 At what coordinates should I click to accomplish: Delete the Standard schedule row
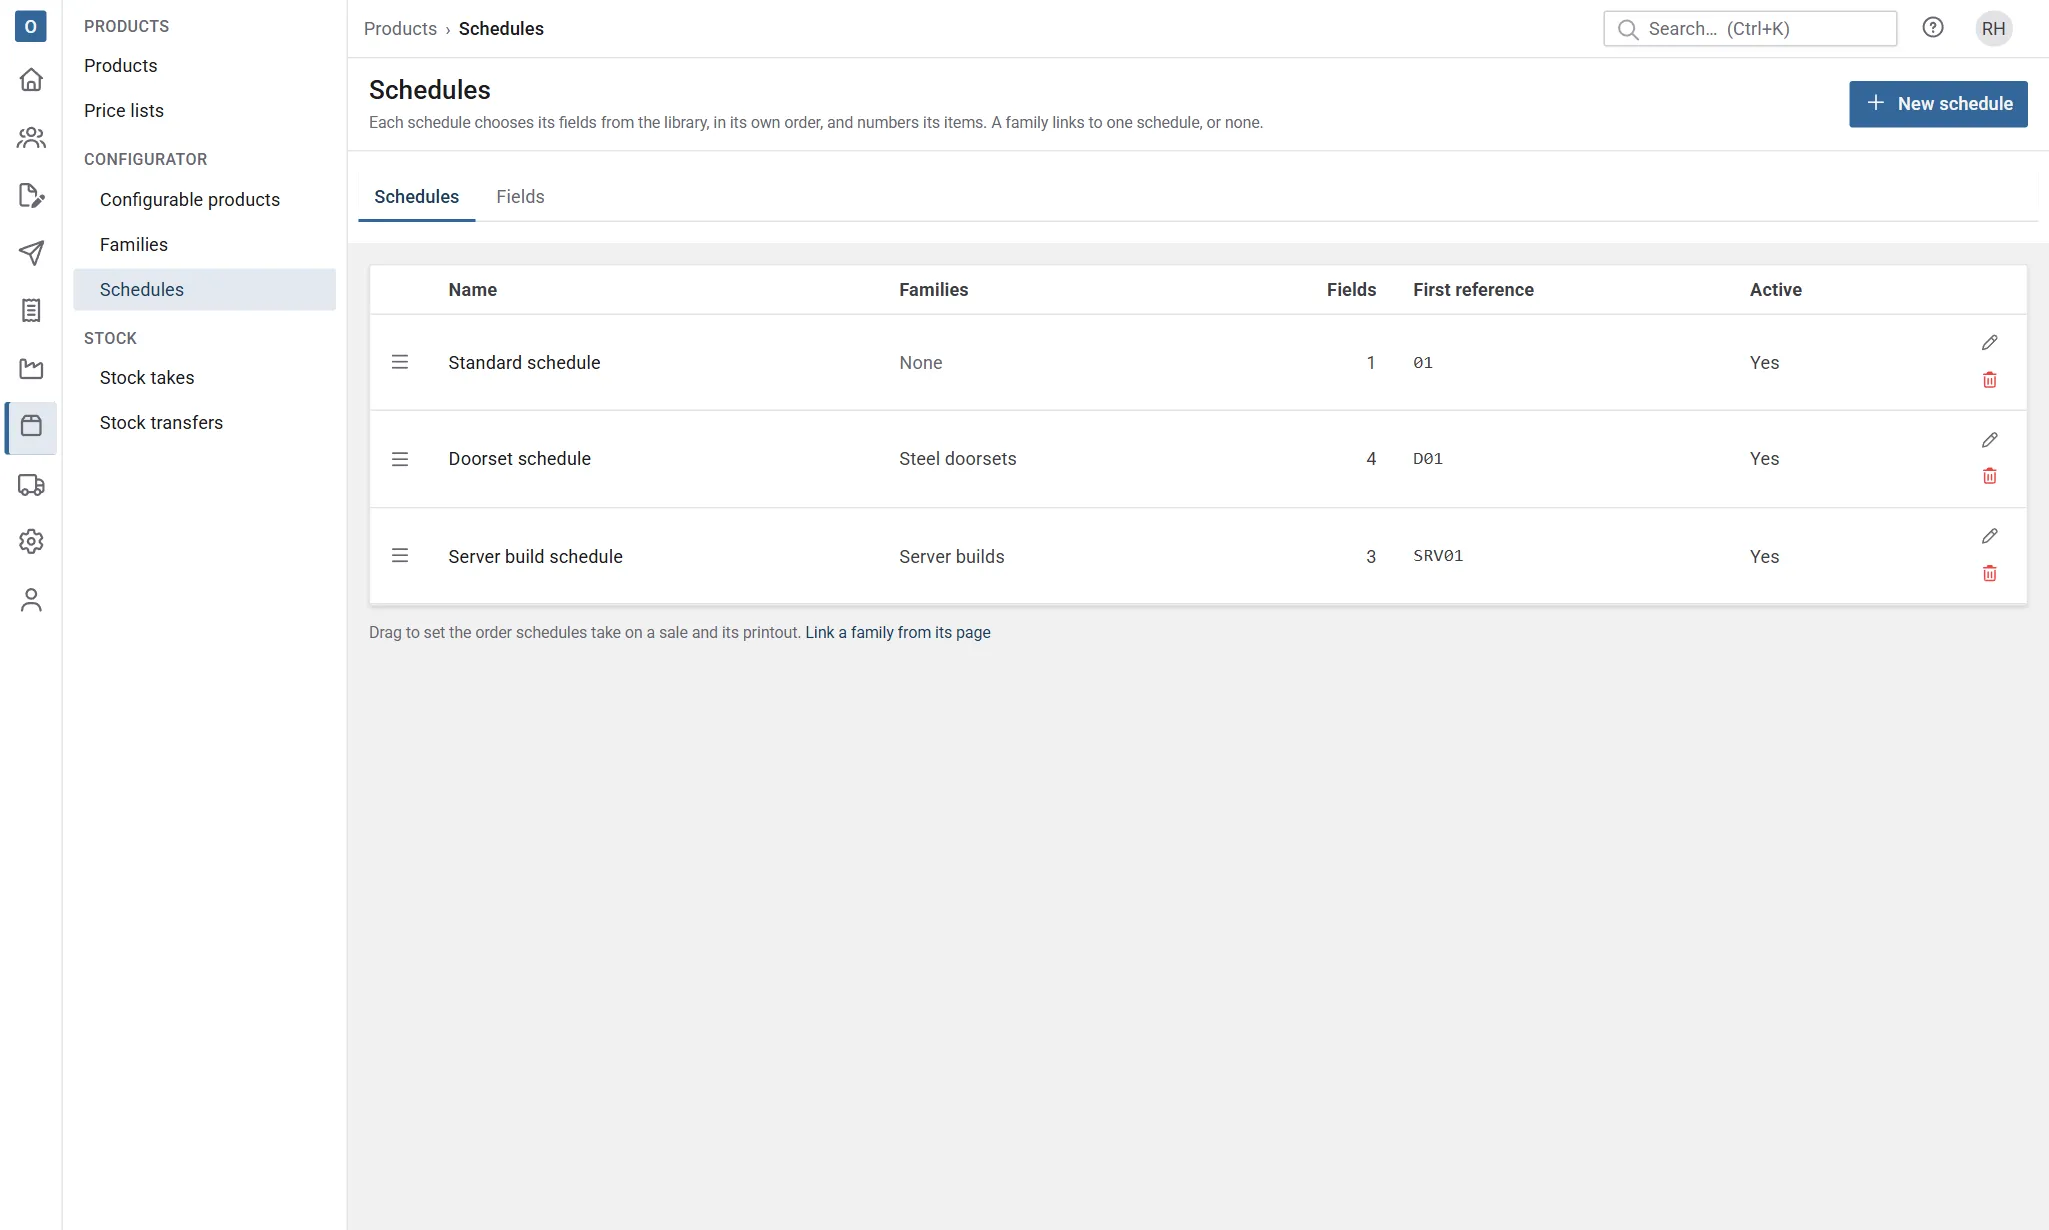(x=1989, y=380)
